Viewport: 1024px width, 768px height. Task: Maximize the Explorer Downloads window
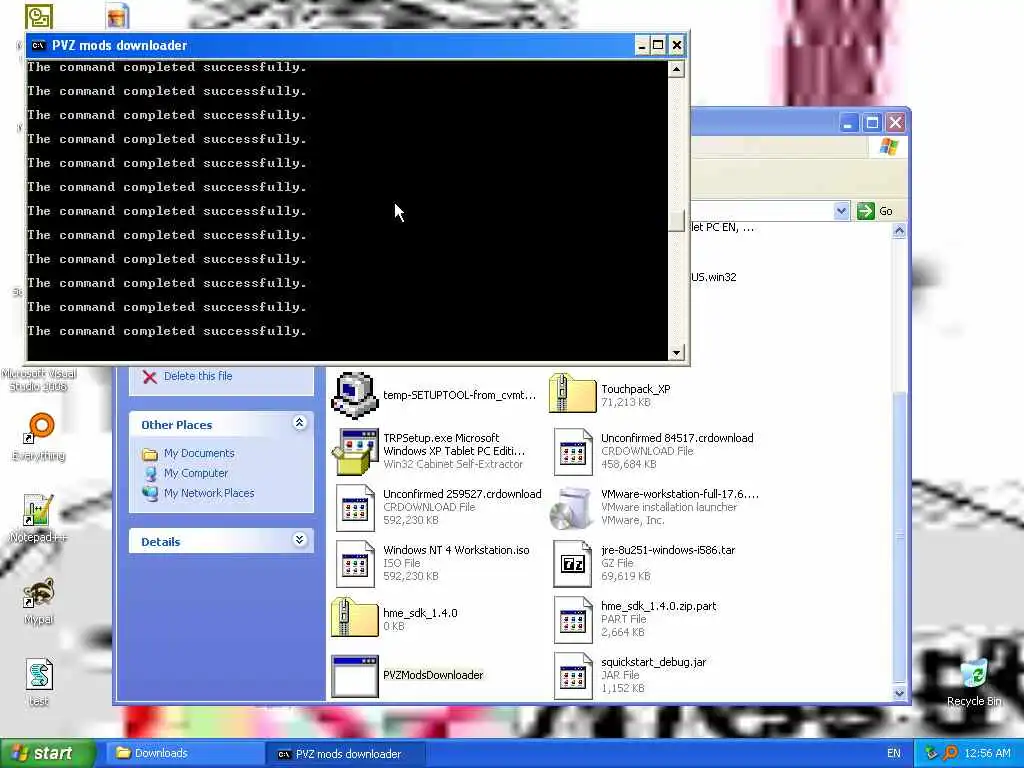click(x=872, y=123)
